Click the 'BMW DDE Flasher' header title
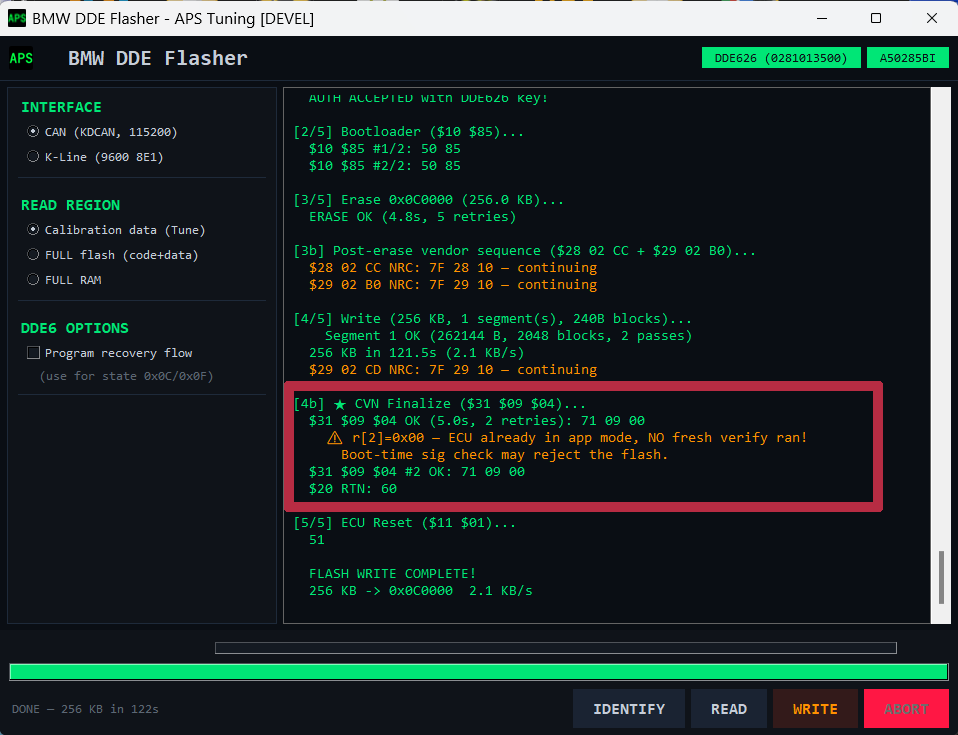The height and width of the screenshot is (735, 958). click(158, 58)
